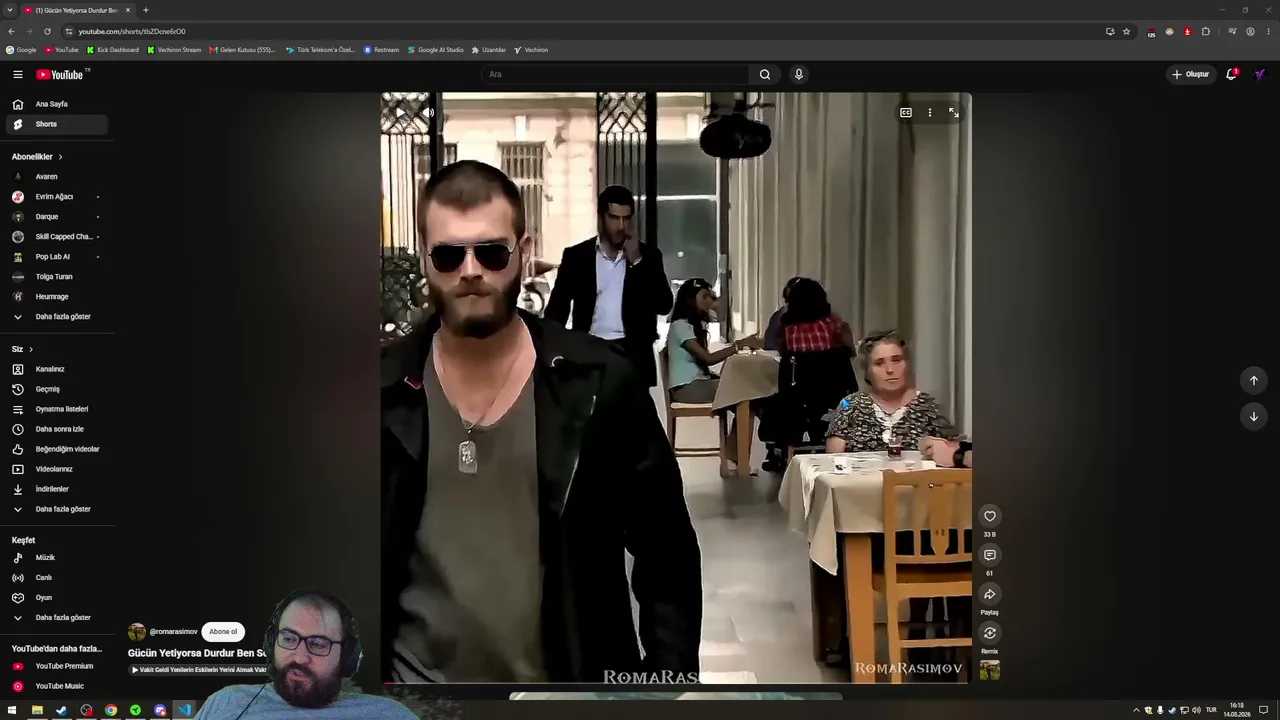Go to the YouTube home logo

pyautogui.click(x=62, y=74)
